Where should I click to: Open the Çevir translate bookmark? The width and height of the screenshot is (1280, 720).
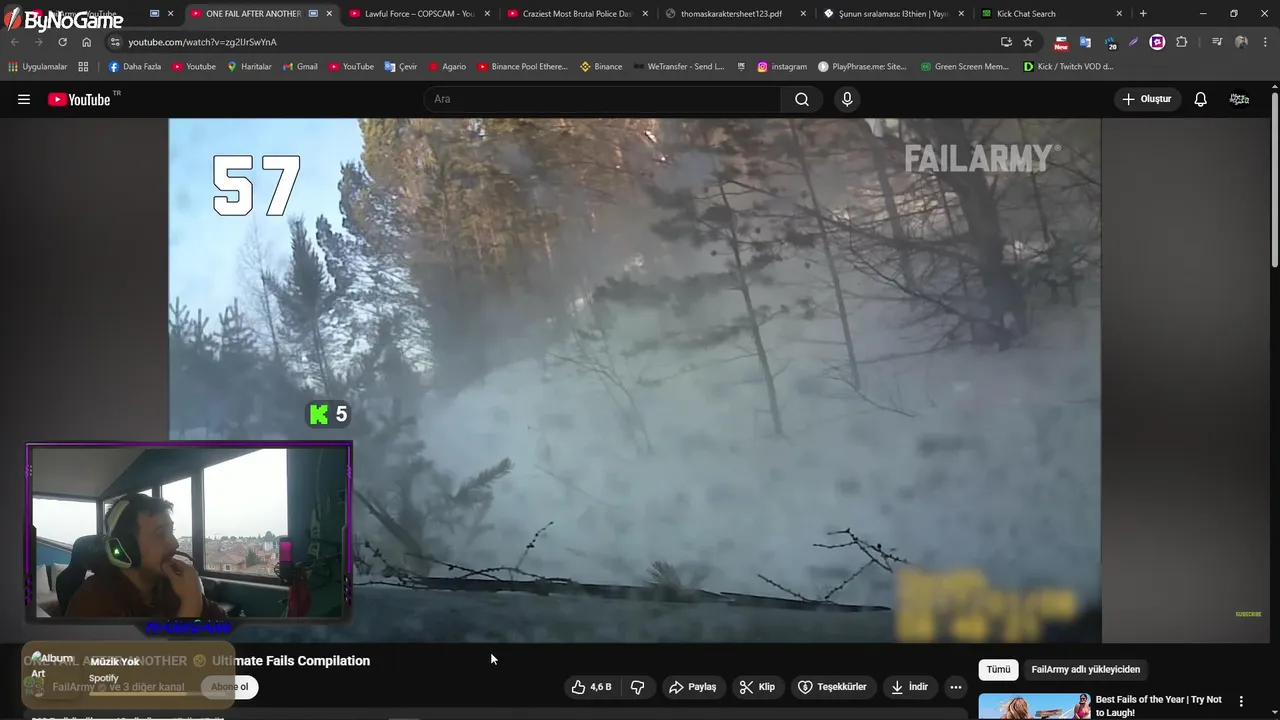tap(401, 67)
